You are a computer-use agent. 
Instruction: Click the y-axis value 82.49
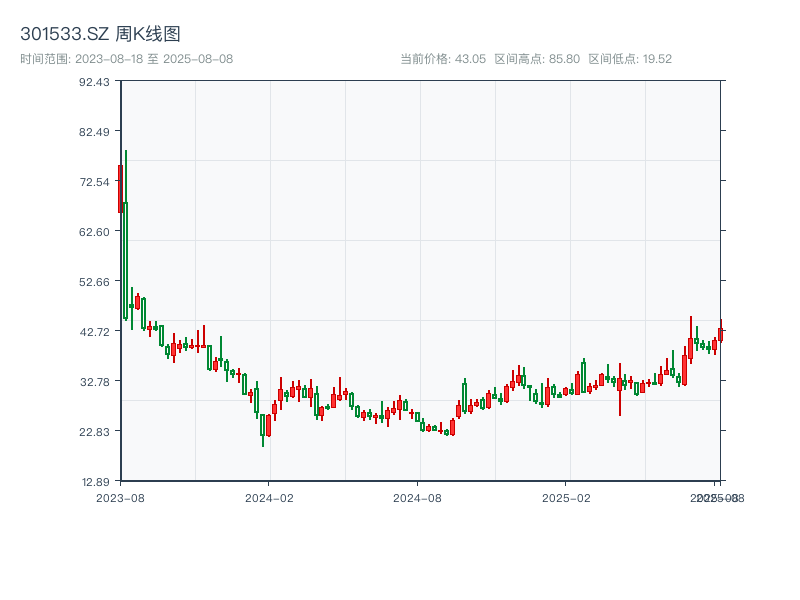click(x=94, y=132)
